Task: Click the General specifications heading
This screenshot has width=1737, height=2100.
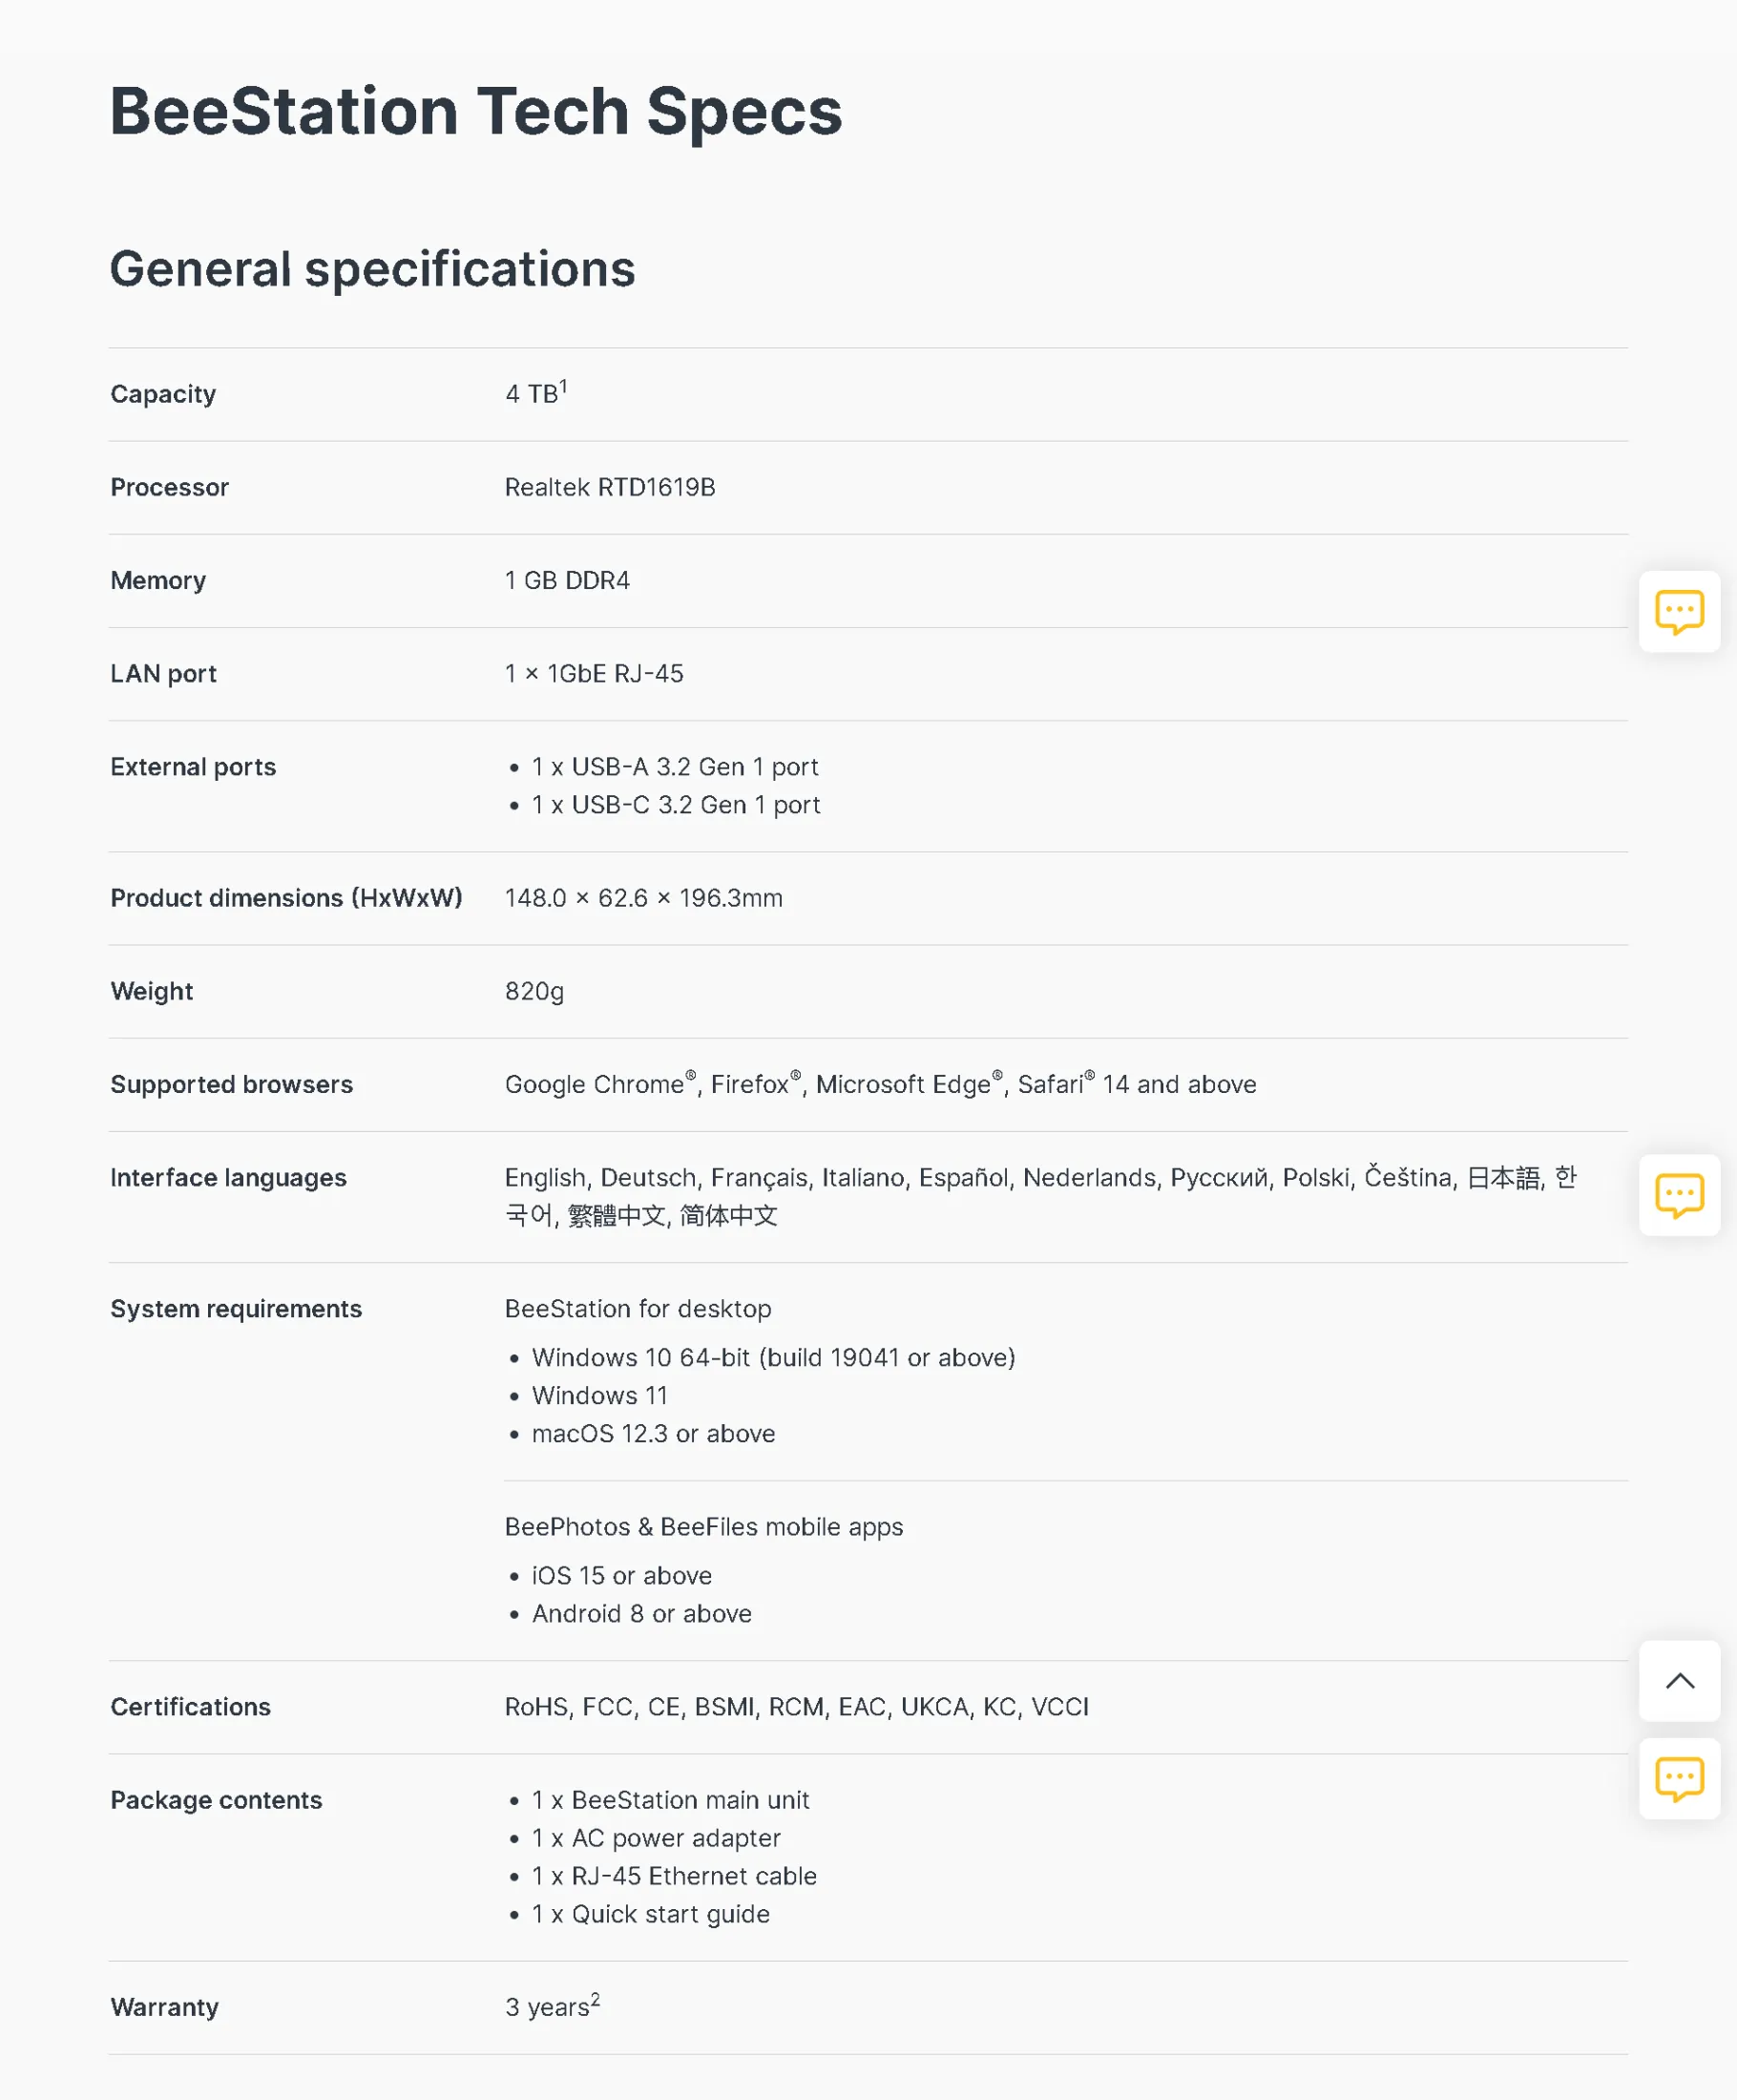Action: (372, 269)
